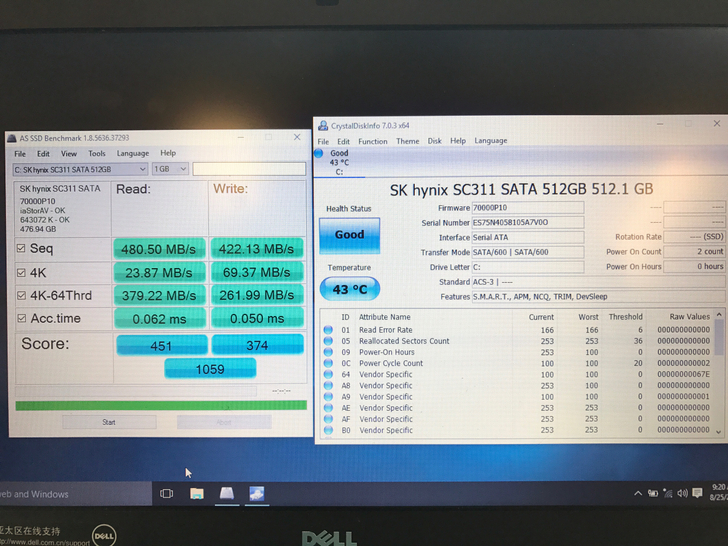Screen dimensions: 728x546
Task: Open CrystalDiskInfo Function menu
Action: [x=373, y=141]
